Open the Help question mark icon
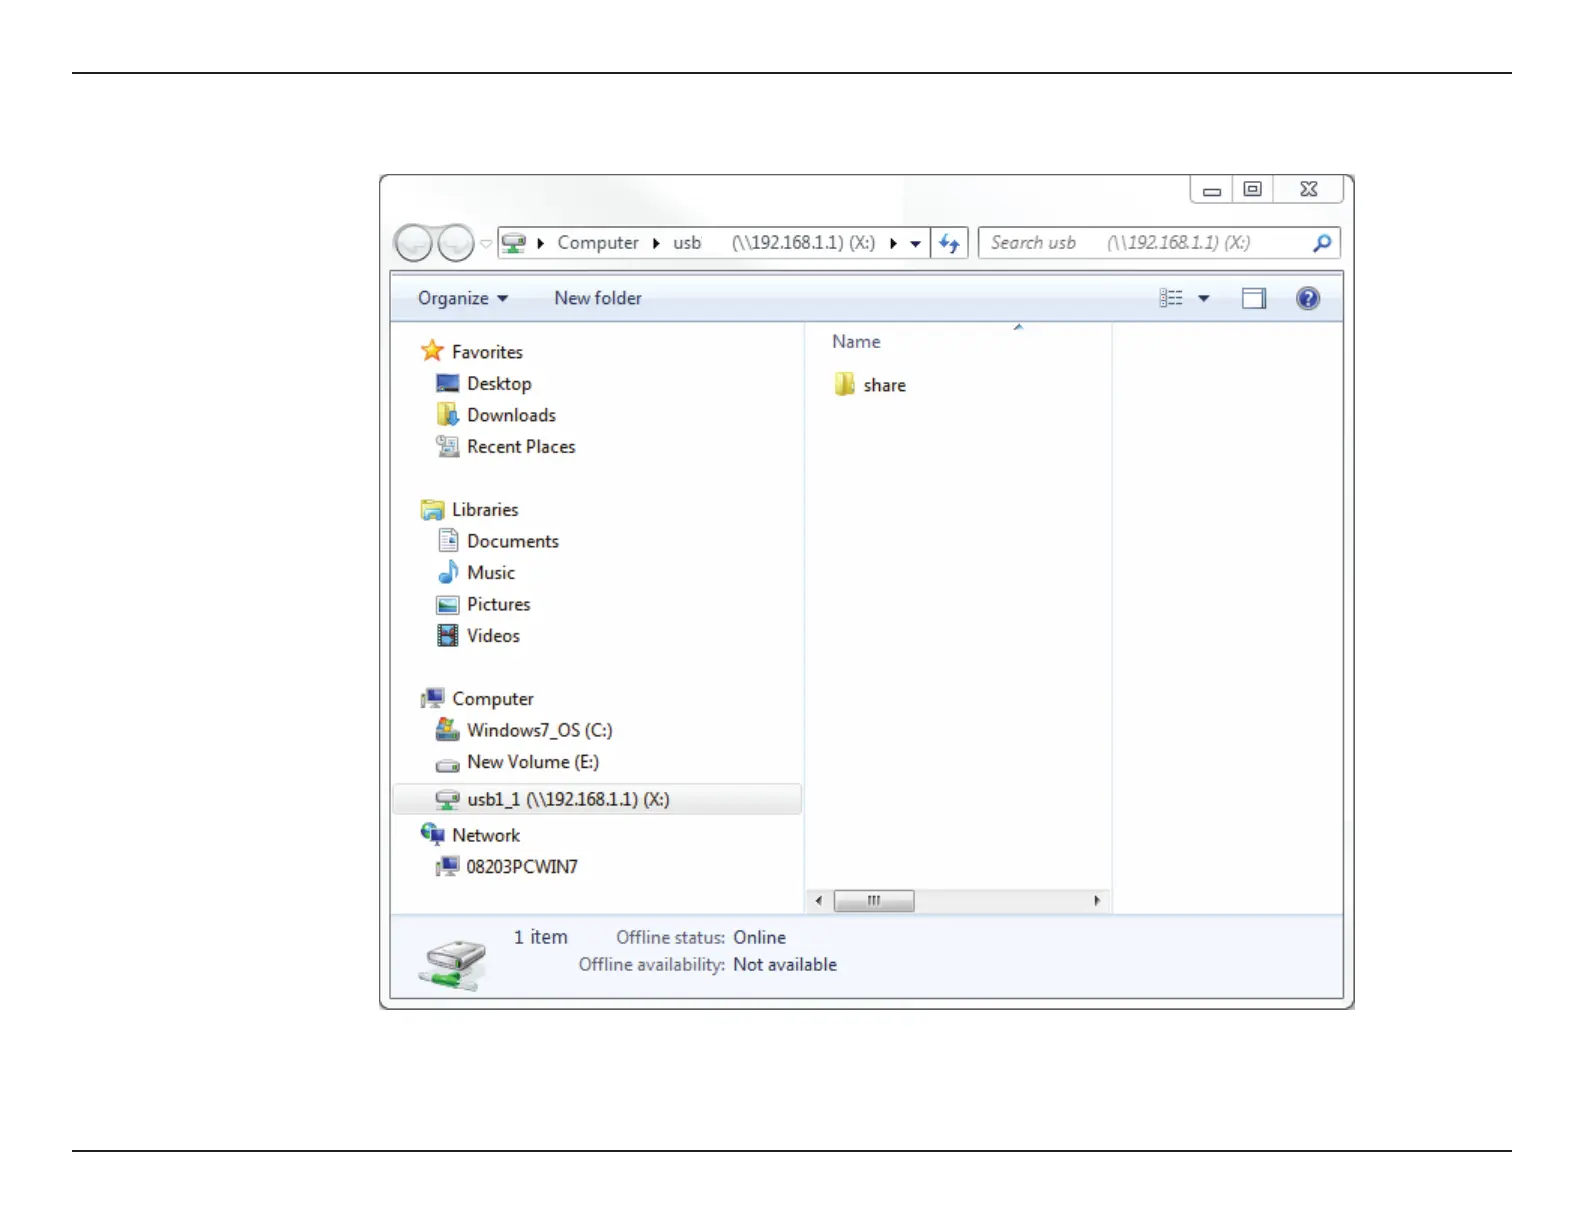 coord(1308,298)
